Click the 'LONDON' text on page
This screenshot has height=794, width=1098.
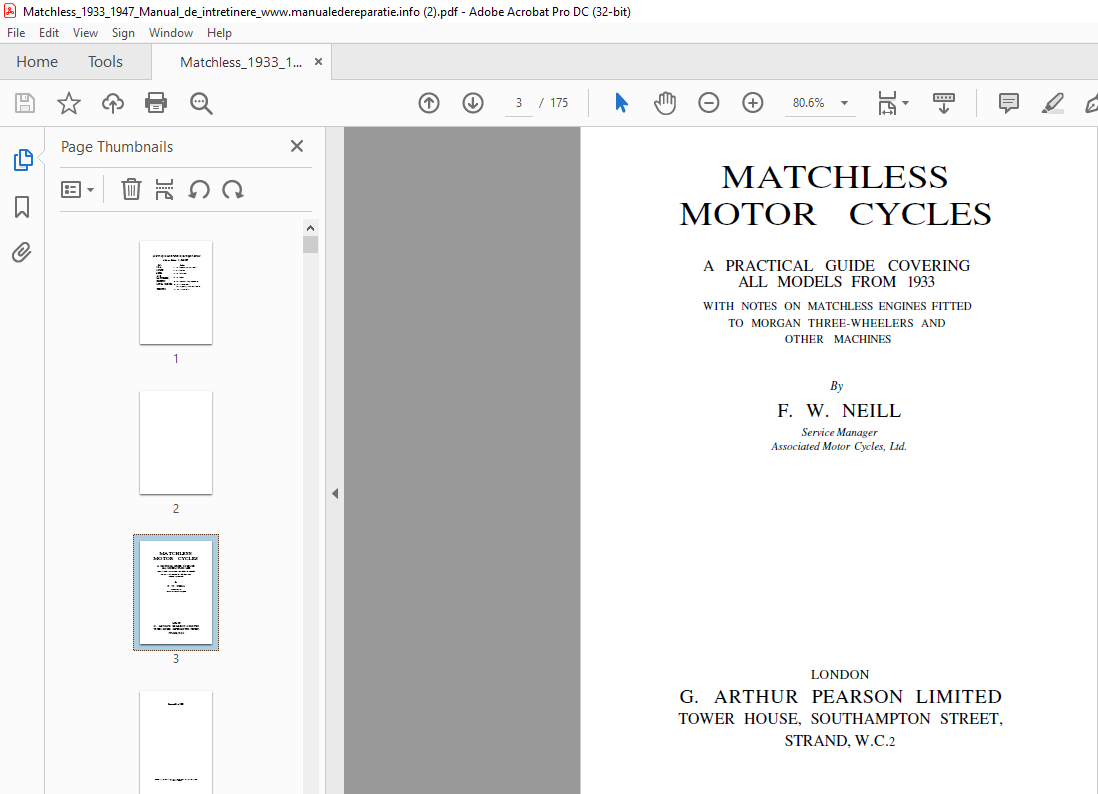pos(840,674)
